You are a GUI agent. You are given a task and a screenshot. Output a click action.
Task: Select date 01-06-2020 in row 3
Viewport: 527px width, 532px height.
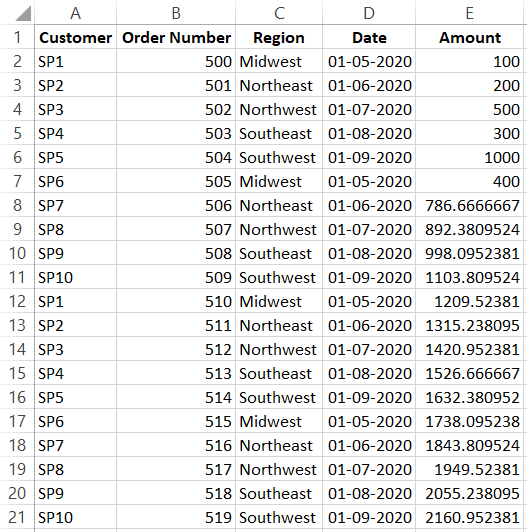[x=369, y=85]
